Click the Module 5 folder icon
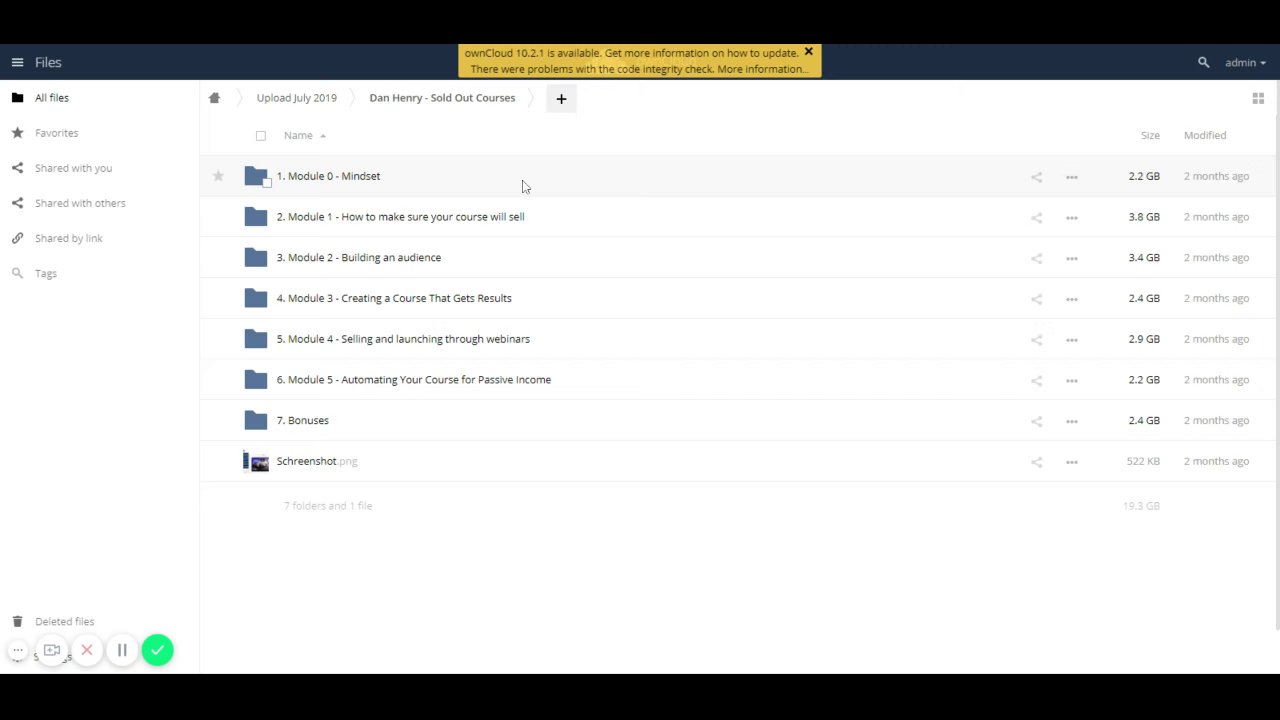Image resolution: width=1280 pixels, height=720 pixels. (x=256, y=380)
